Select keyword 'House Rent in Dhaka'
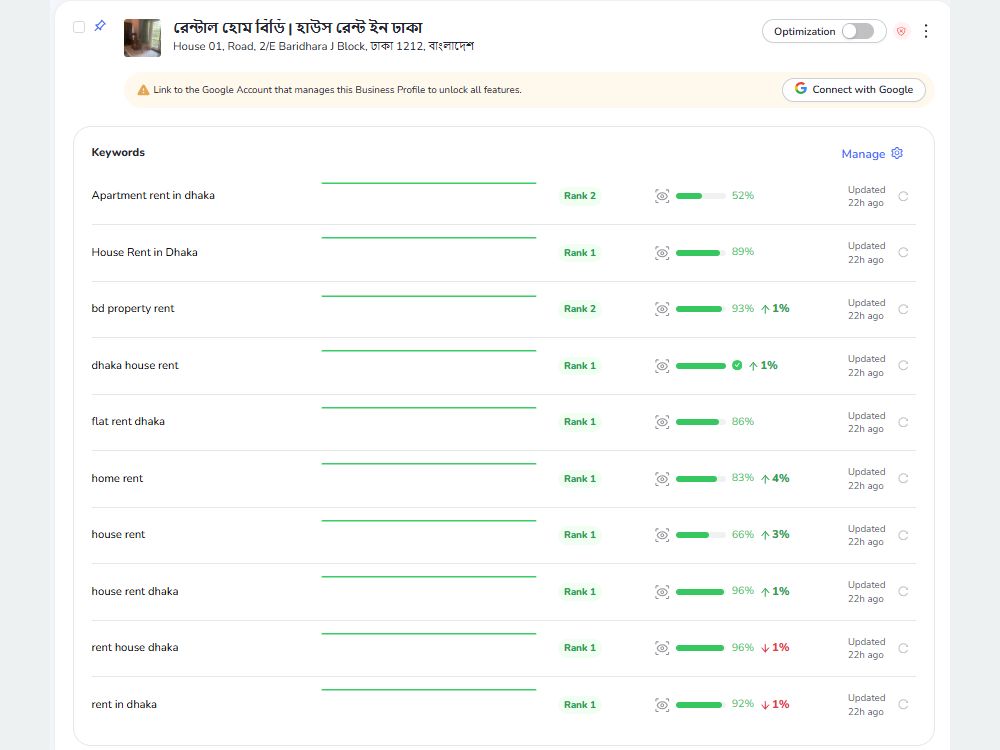 click(145, 252)
